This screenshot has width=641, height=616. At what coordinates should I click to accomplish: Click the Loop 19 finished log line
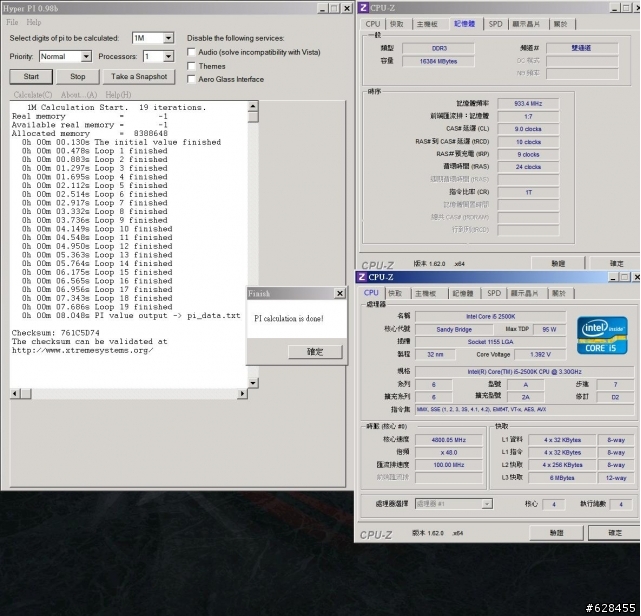pyautogui.click(x=97, y=307)
